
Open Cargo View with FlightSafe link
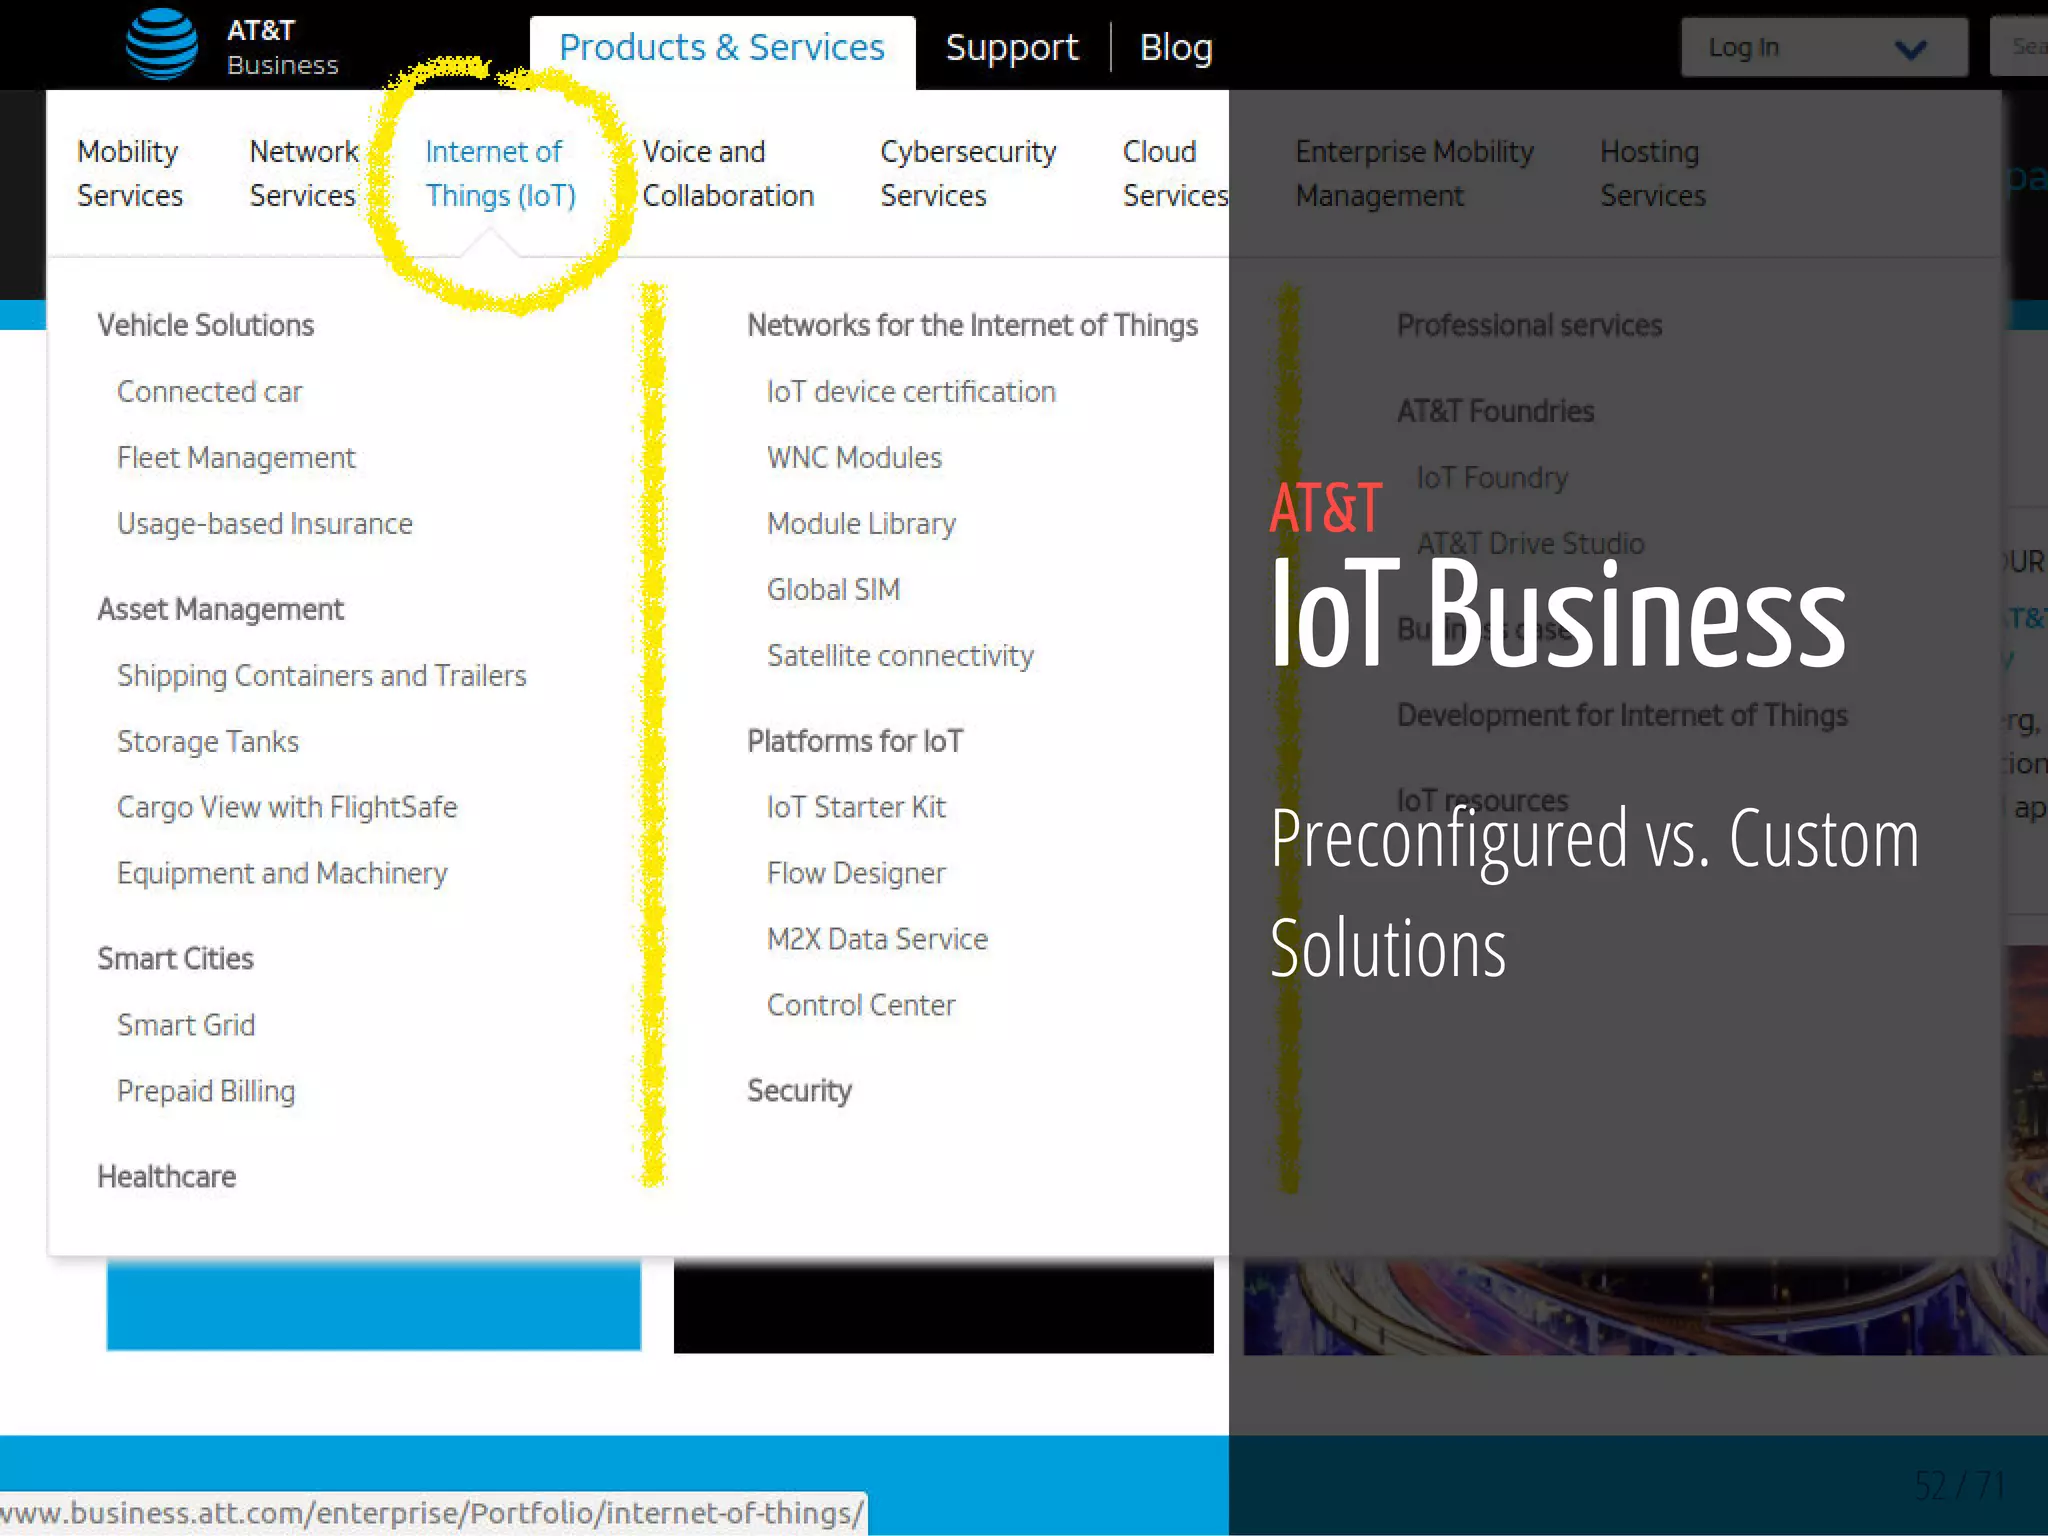(x=287, y=807)
